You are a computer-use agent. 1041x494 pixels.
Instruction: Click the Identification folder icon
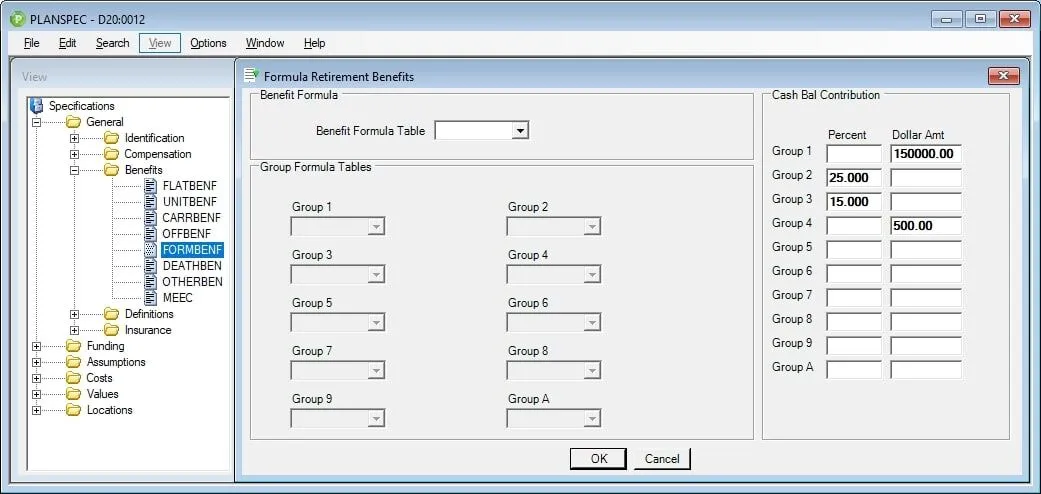(112, 138)
